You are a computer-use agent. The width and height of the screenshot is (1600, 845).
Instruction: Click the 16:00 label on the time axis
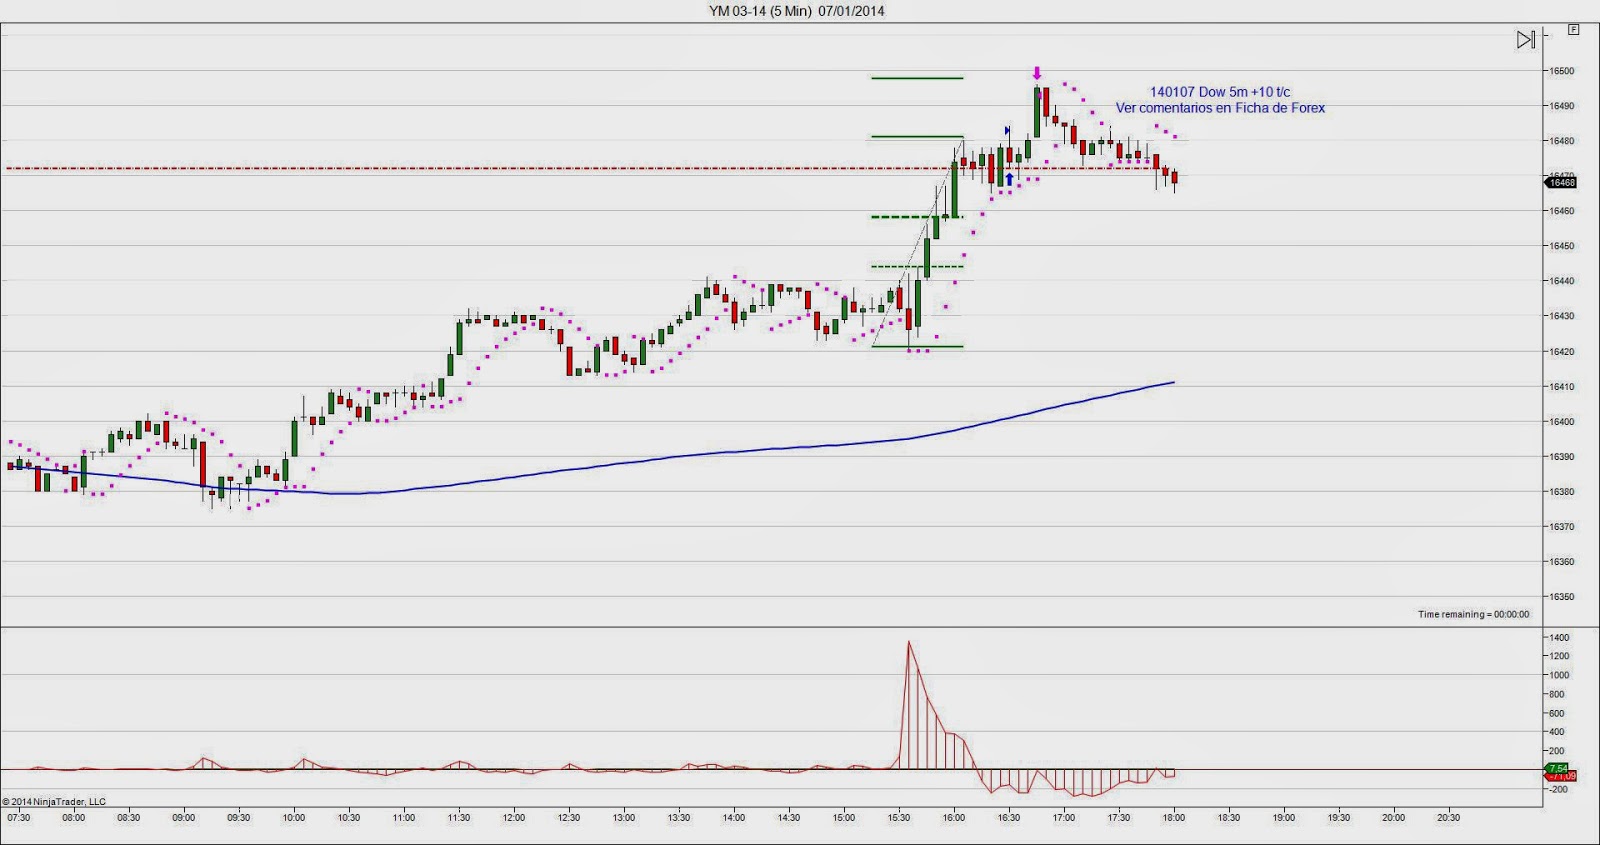tap(953, 818)
